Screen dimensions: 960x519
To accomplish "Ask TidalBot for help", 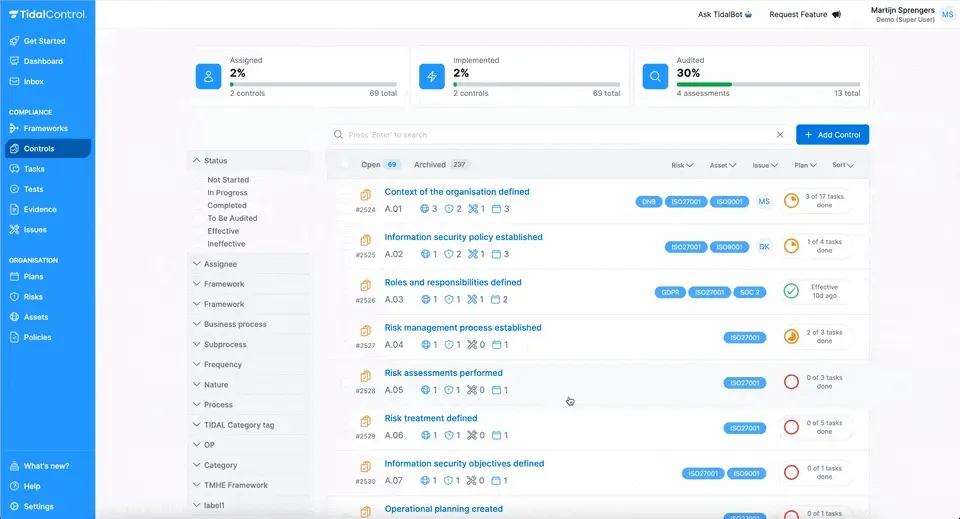I will [x=725, y=14].
